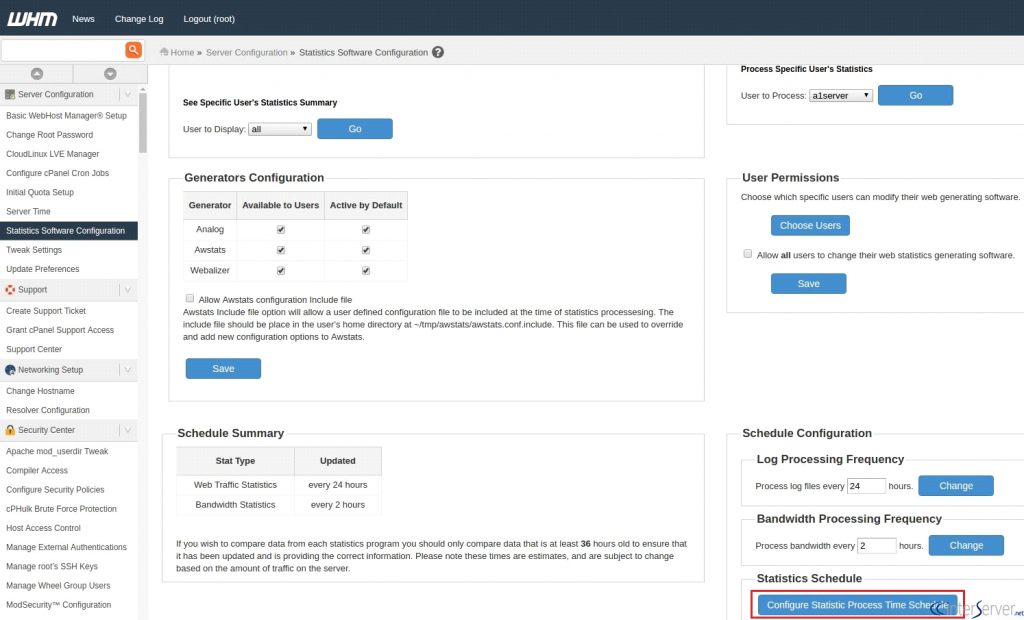Screen dimensions: 1024x620
Task: Click the Networking Setup globe icon
Action: pos(10,370)
